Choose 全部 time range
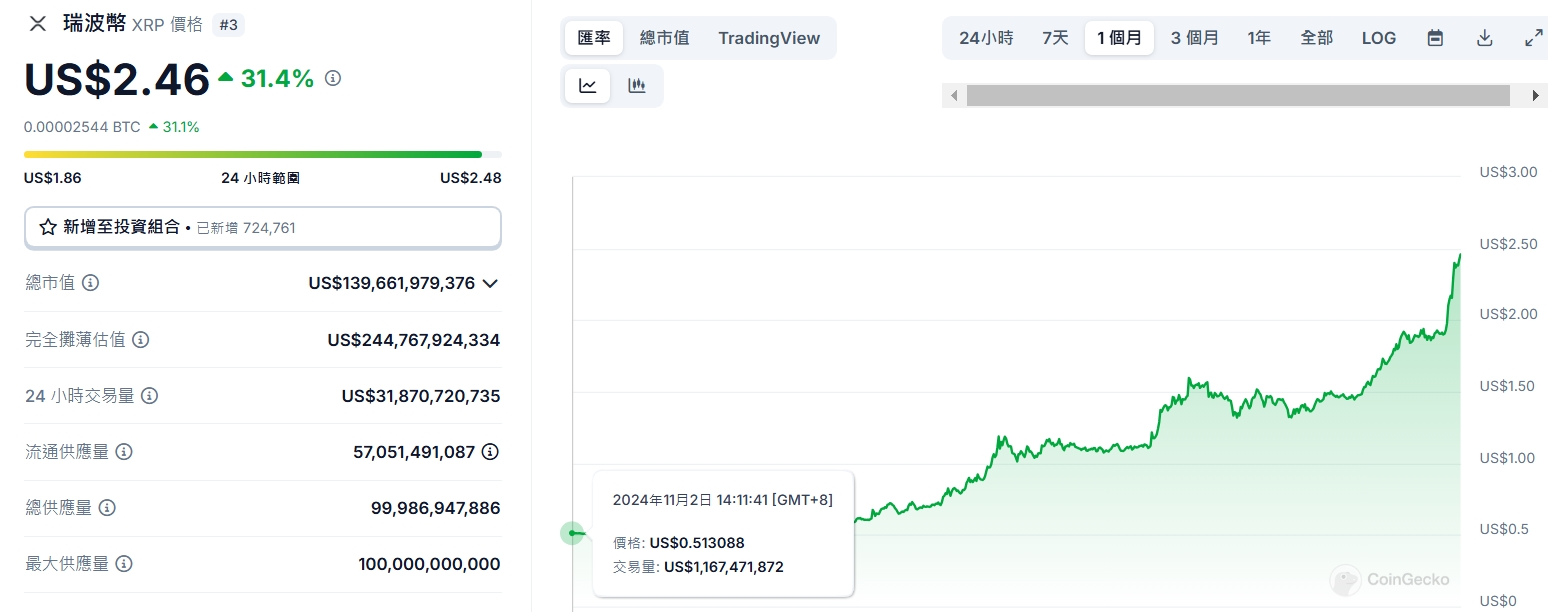The height and width of the screenshot is (612, 1552). click(x=1317, y=38)
